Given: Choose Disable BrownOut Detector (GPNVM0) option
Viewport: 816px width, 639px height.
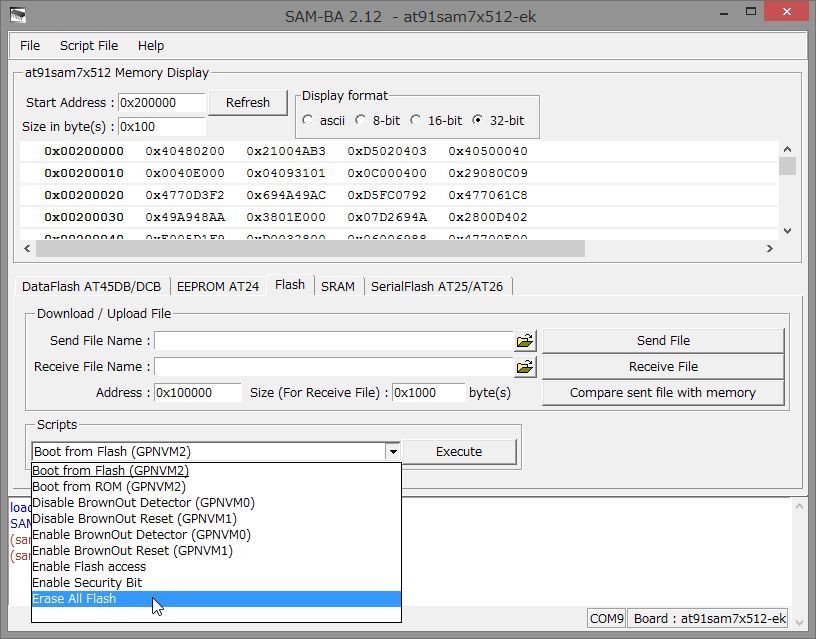Looking at the screenshot, I should pyautogui.click(x=216, y=503).
